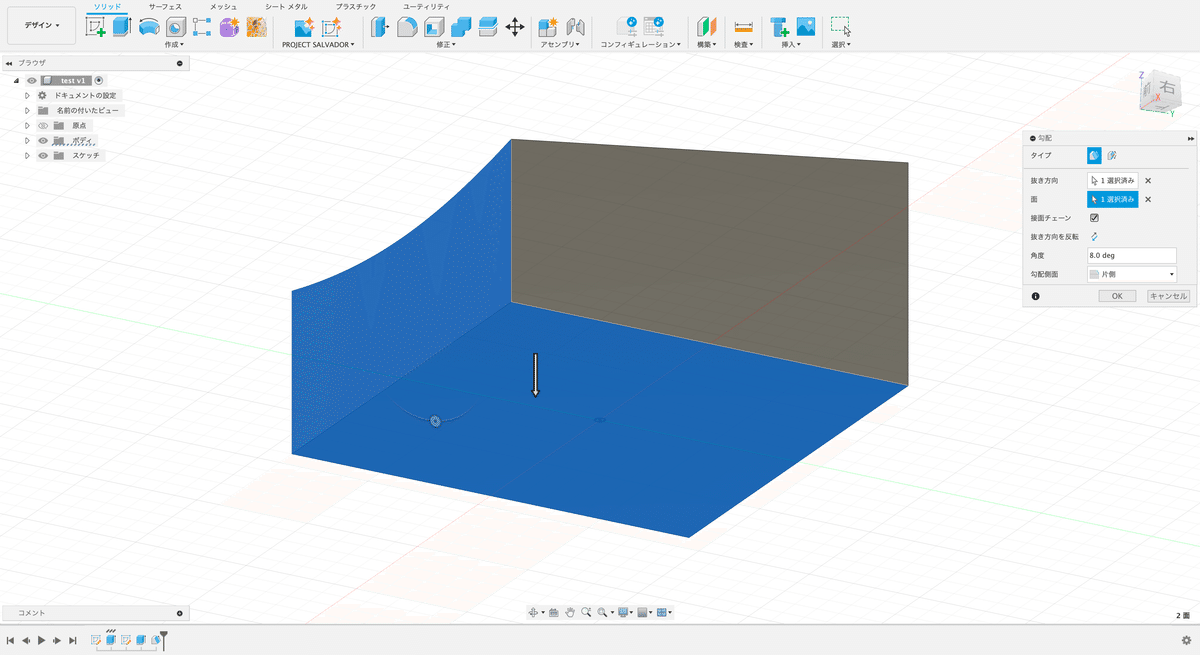
Task: Select the Construct plane icon
Action: point(706,27)
